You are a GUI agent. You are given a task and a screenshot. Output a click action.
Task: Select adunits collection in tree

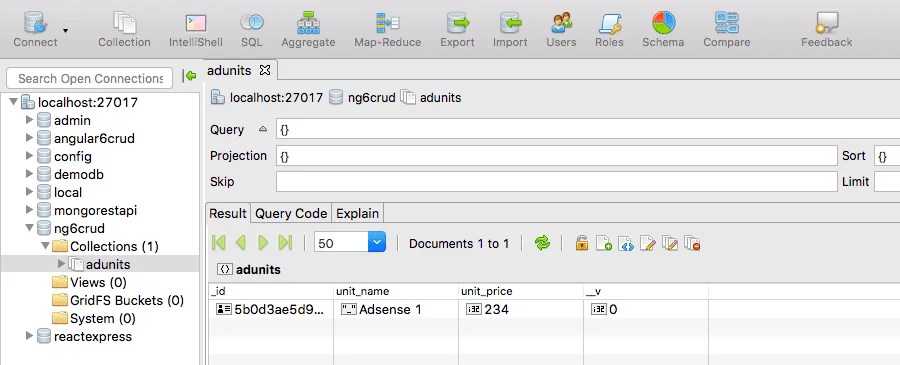[x=108, y=265]
